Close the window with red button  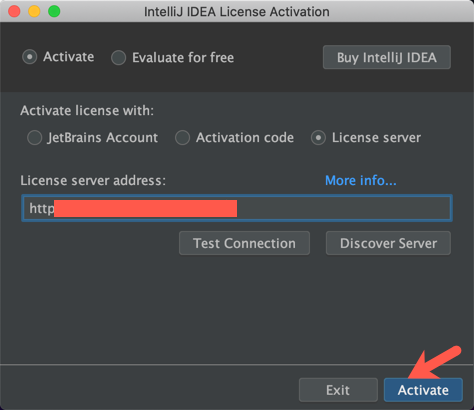coord(14,11)
